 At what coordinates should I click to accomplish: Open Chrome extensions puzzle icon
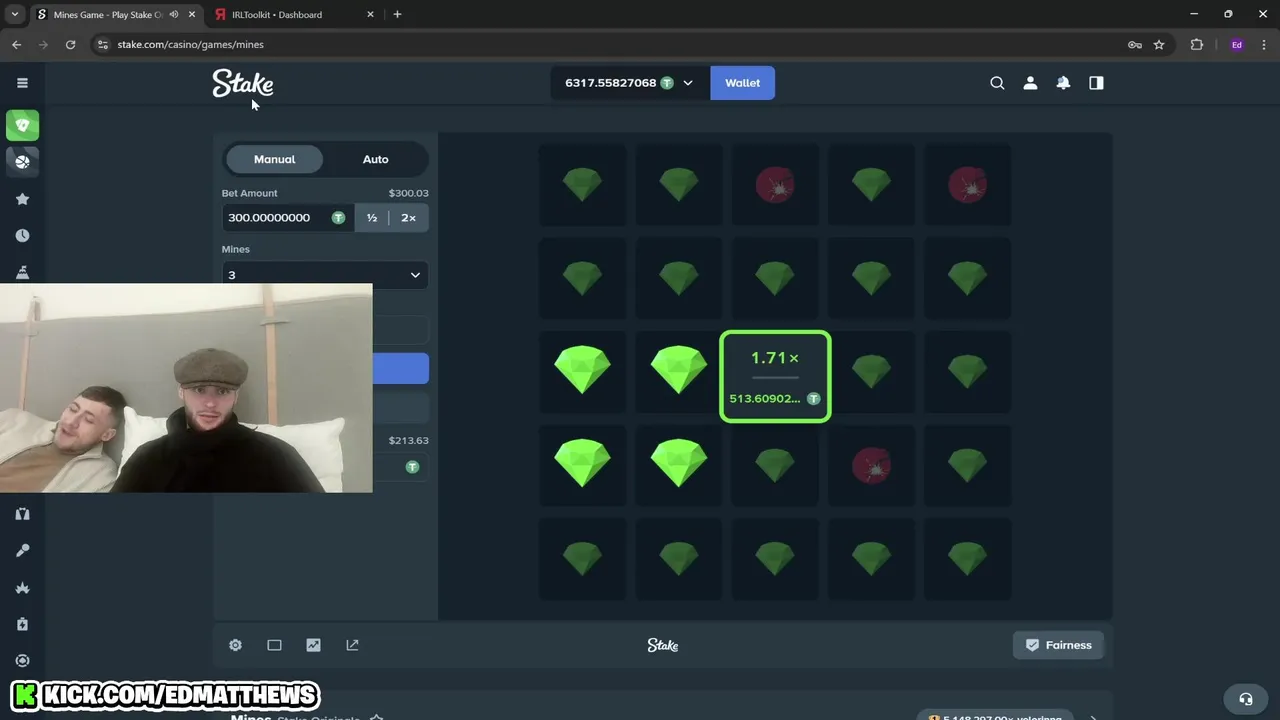coord(1196,45)
